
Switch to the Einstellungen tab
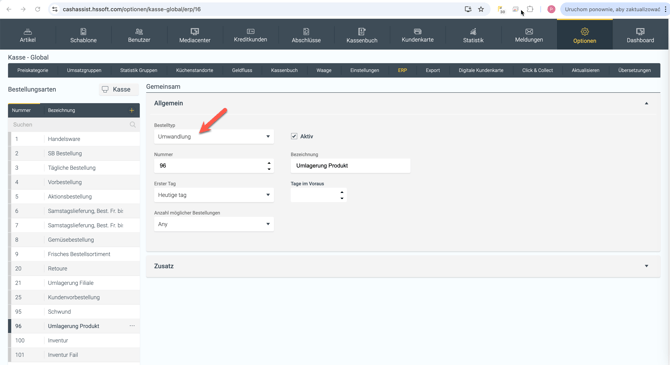[x=364, y=70]
